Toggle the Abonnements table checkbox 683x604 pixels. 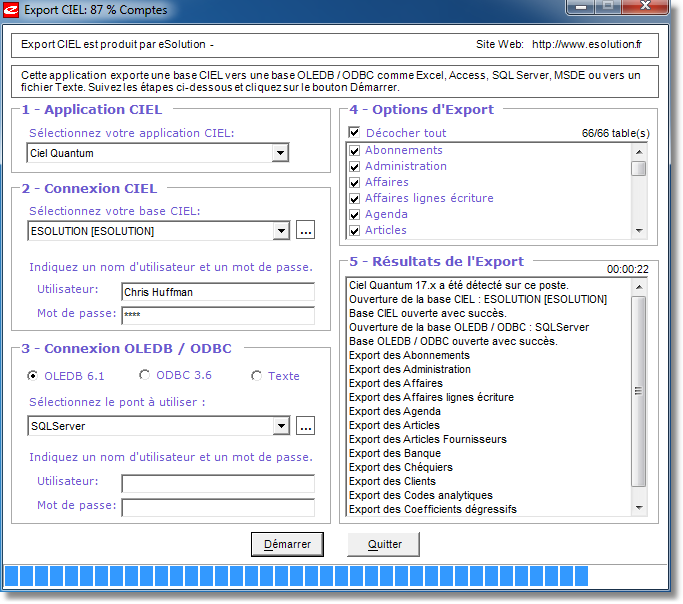click(354, 151)
